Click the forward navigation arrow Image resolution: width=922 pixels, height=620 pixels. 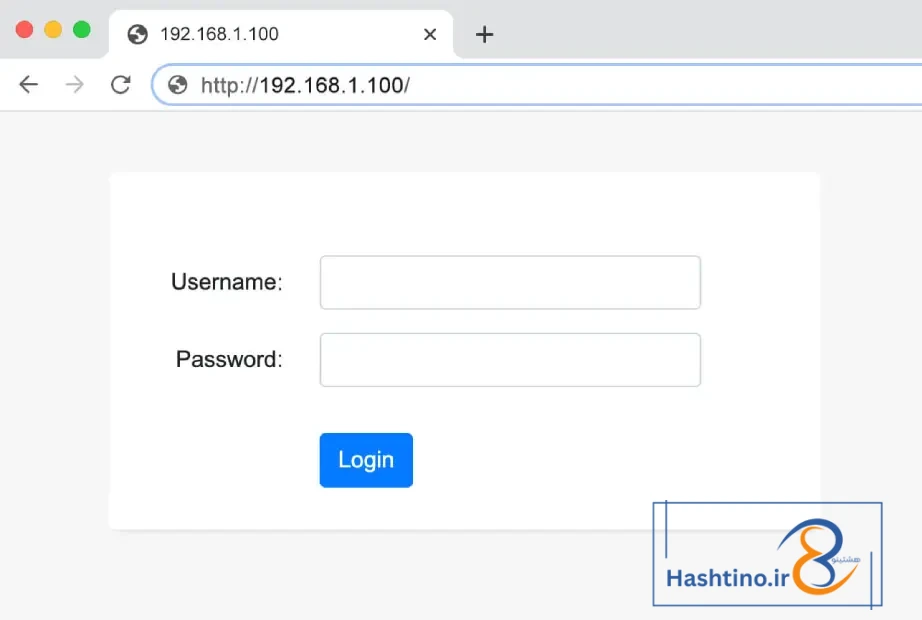click(x=75, y=85)
